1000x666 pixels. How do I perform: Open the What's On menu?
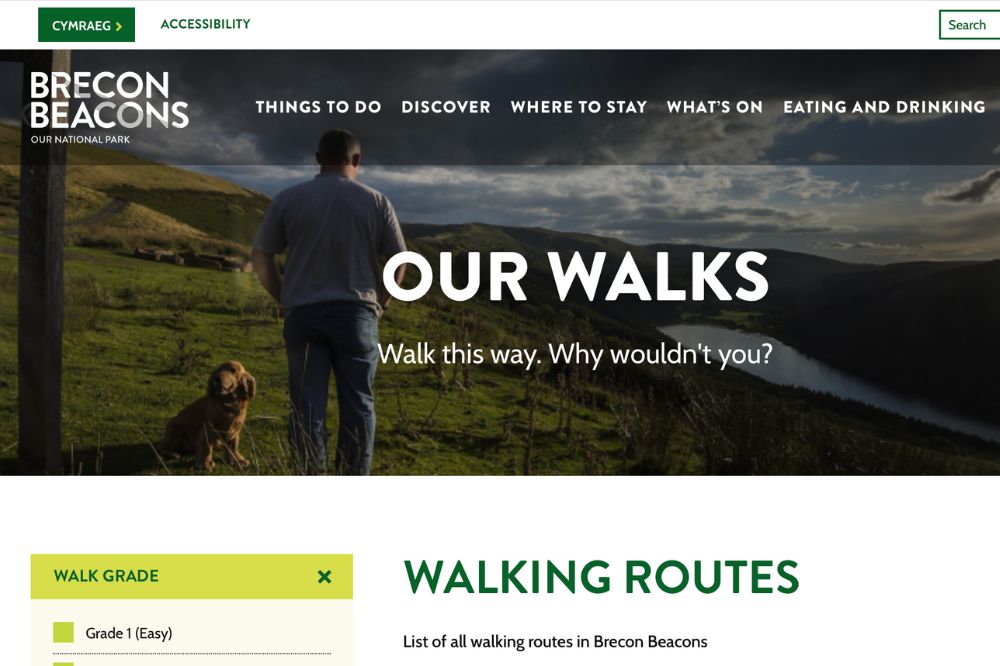tap(715, 107)
